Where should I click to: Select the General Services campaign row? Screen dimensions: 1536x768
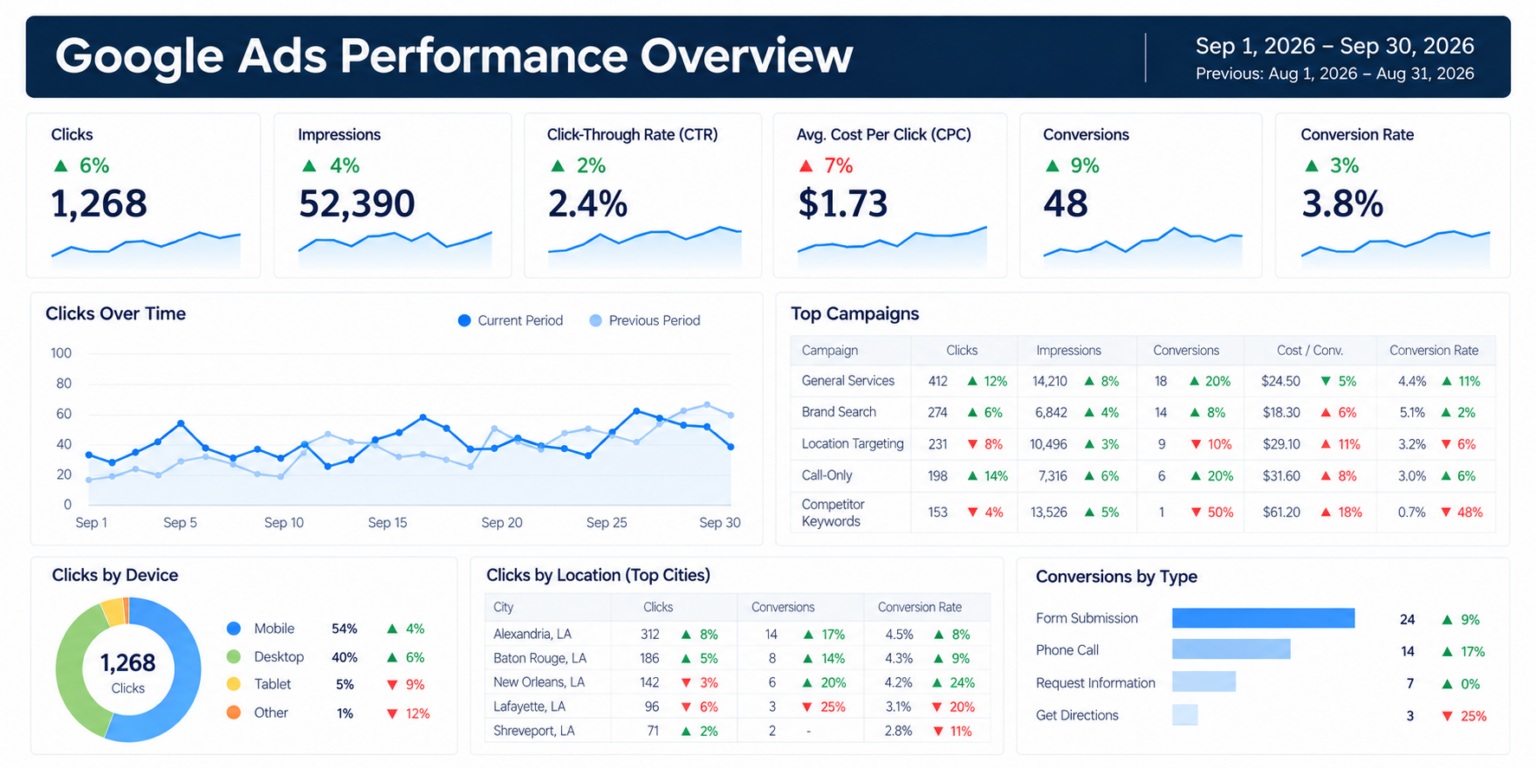(1143, 381)
